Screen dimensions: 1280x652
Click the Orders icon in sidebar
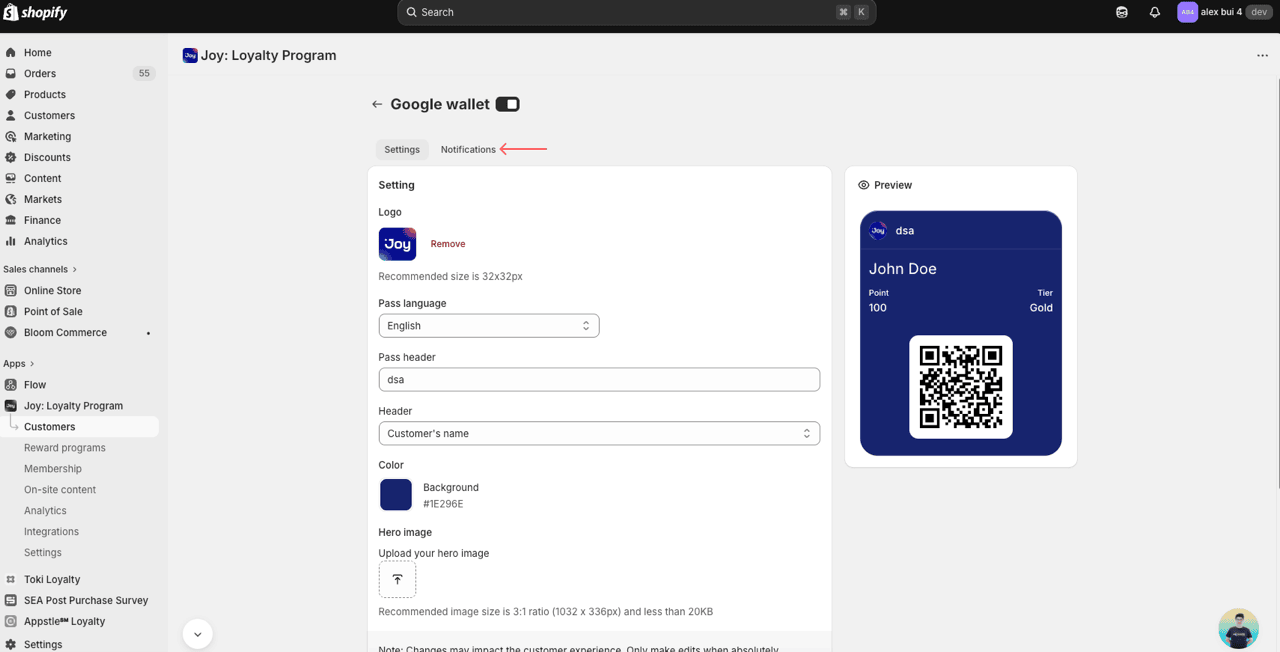coord(11,74)
